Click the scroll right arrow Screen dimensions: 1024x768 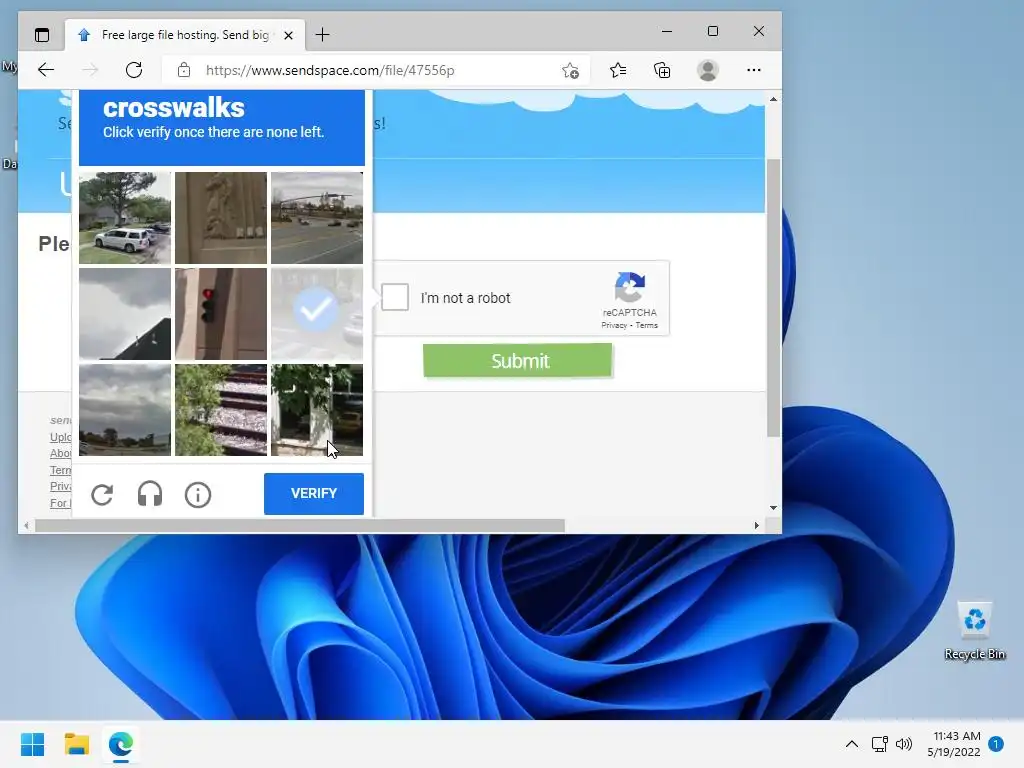click(x=757, y=526)
